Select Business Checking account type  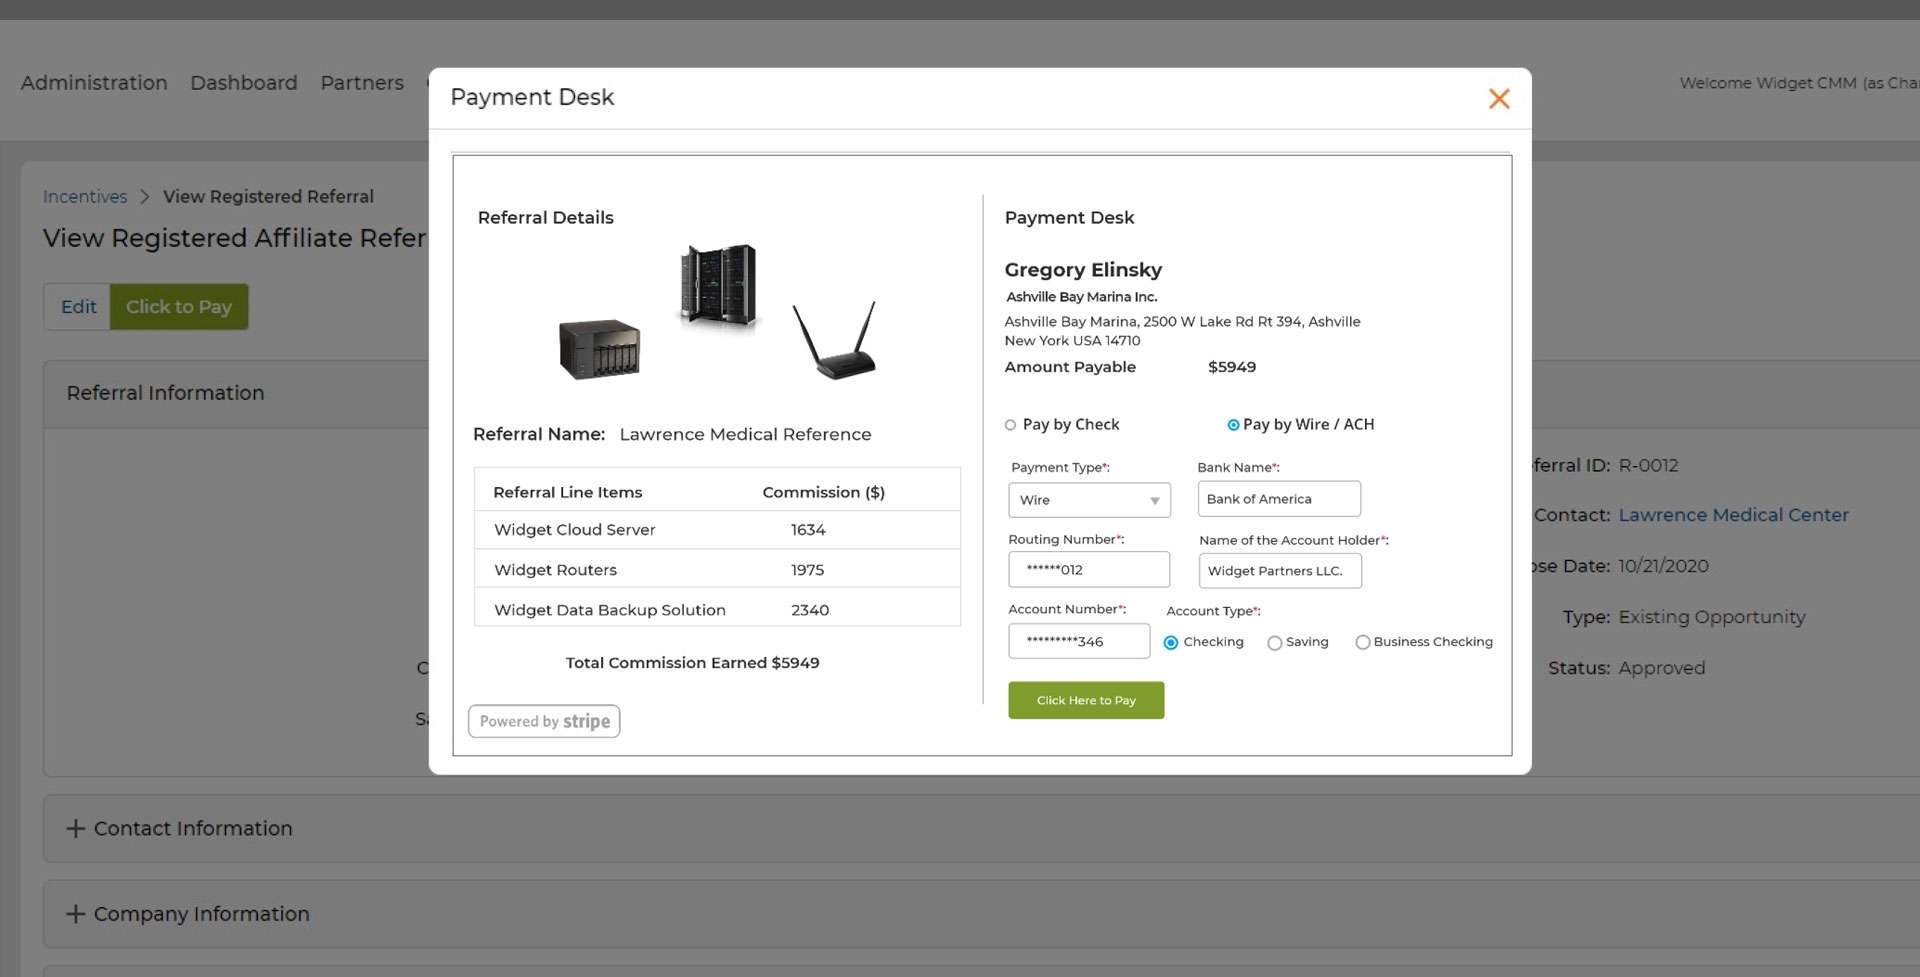click(x=1362, y=642)
